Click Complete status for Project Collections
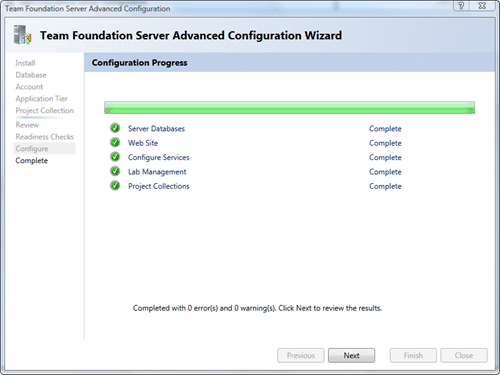The height and width of the screenshot is (375, 500). point(385,186)
